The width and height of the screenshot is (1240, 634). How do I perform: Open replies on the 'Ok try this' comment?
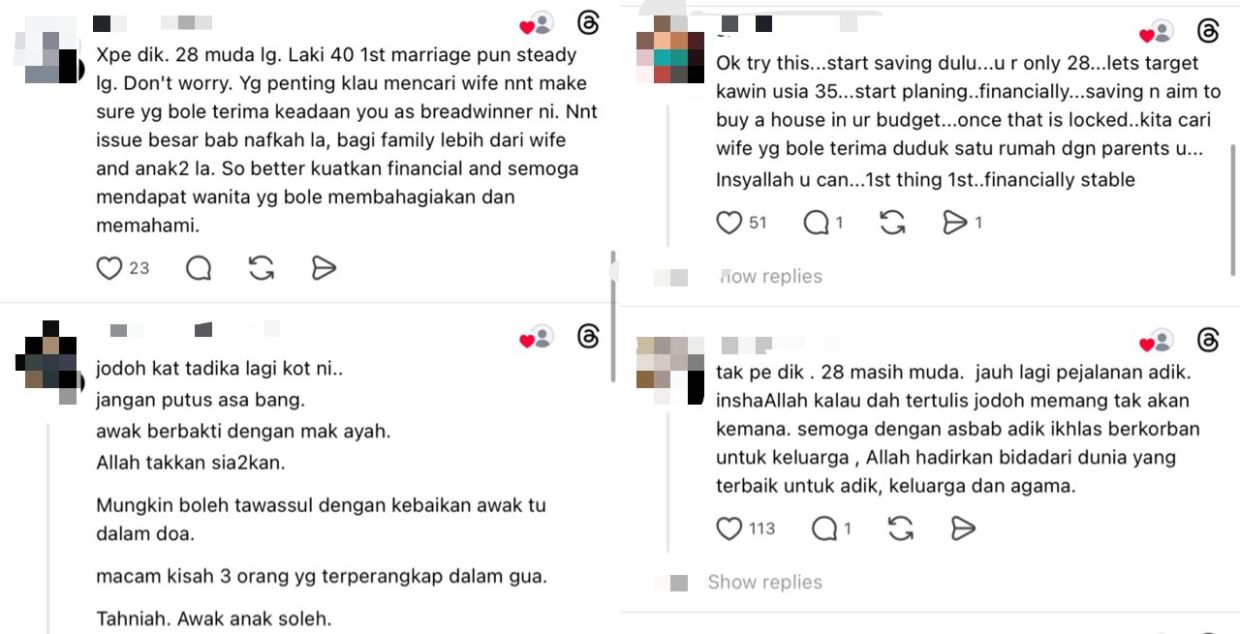pos(817,223)
